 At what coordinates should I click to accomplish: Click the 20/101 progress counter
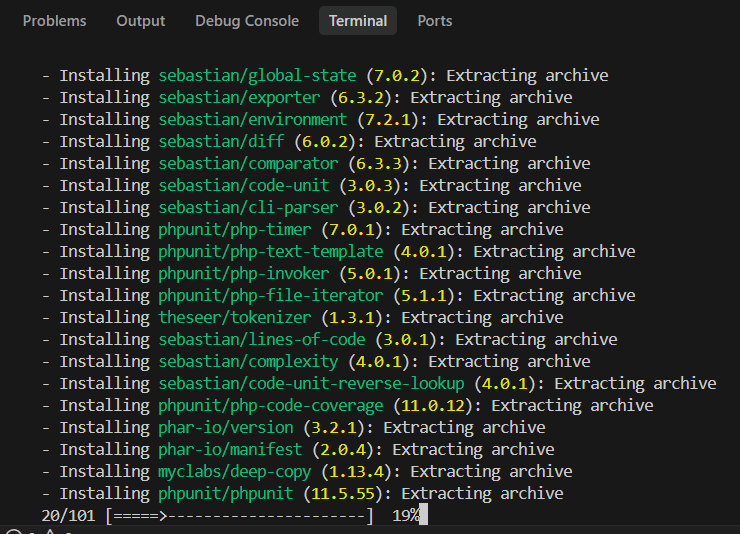tap(68, 516)
